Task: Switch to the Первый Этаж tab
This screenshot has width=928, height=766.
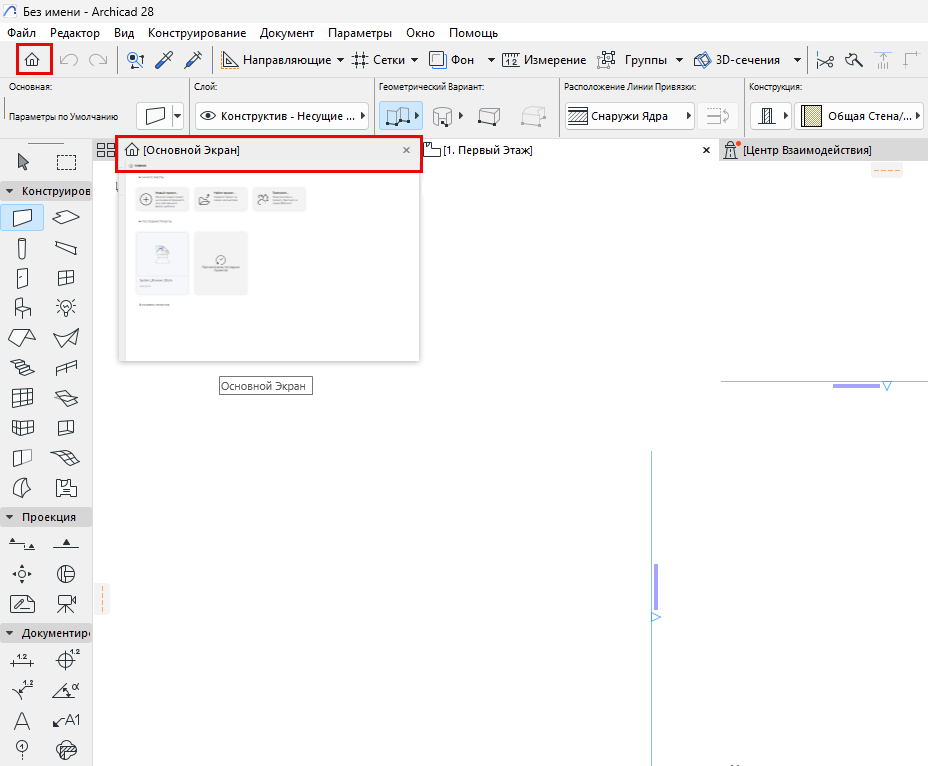Action: [490, 150]
